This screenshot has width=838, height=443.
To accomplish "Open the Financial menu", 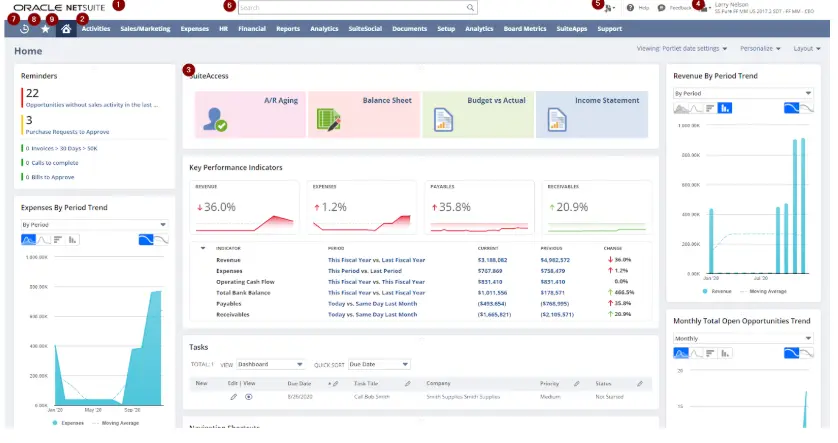I will tap(252, 29).
